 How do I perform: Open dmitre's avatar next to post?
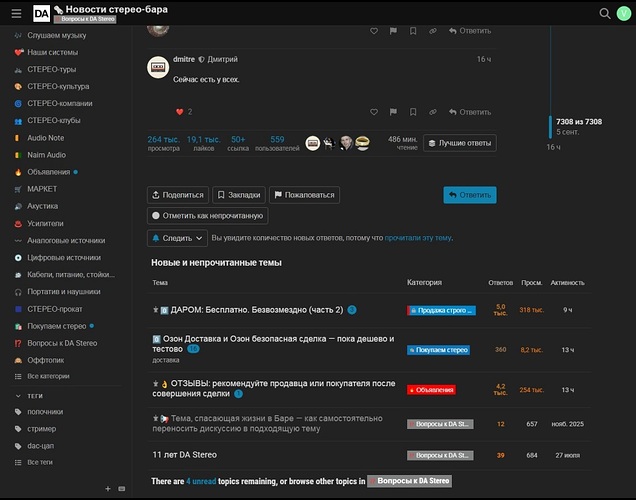(x=158, y=67)
